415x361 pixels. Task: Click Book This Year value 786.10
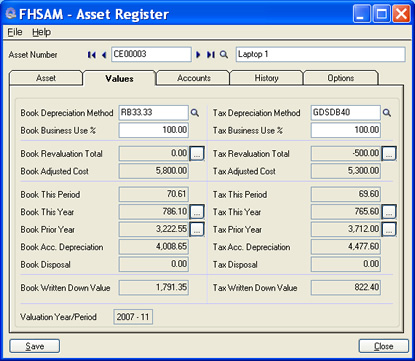pos(154,212)
